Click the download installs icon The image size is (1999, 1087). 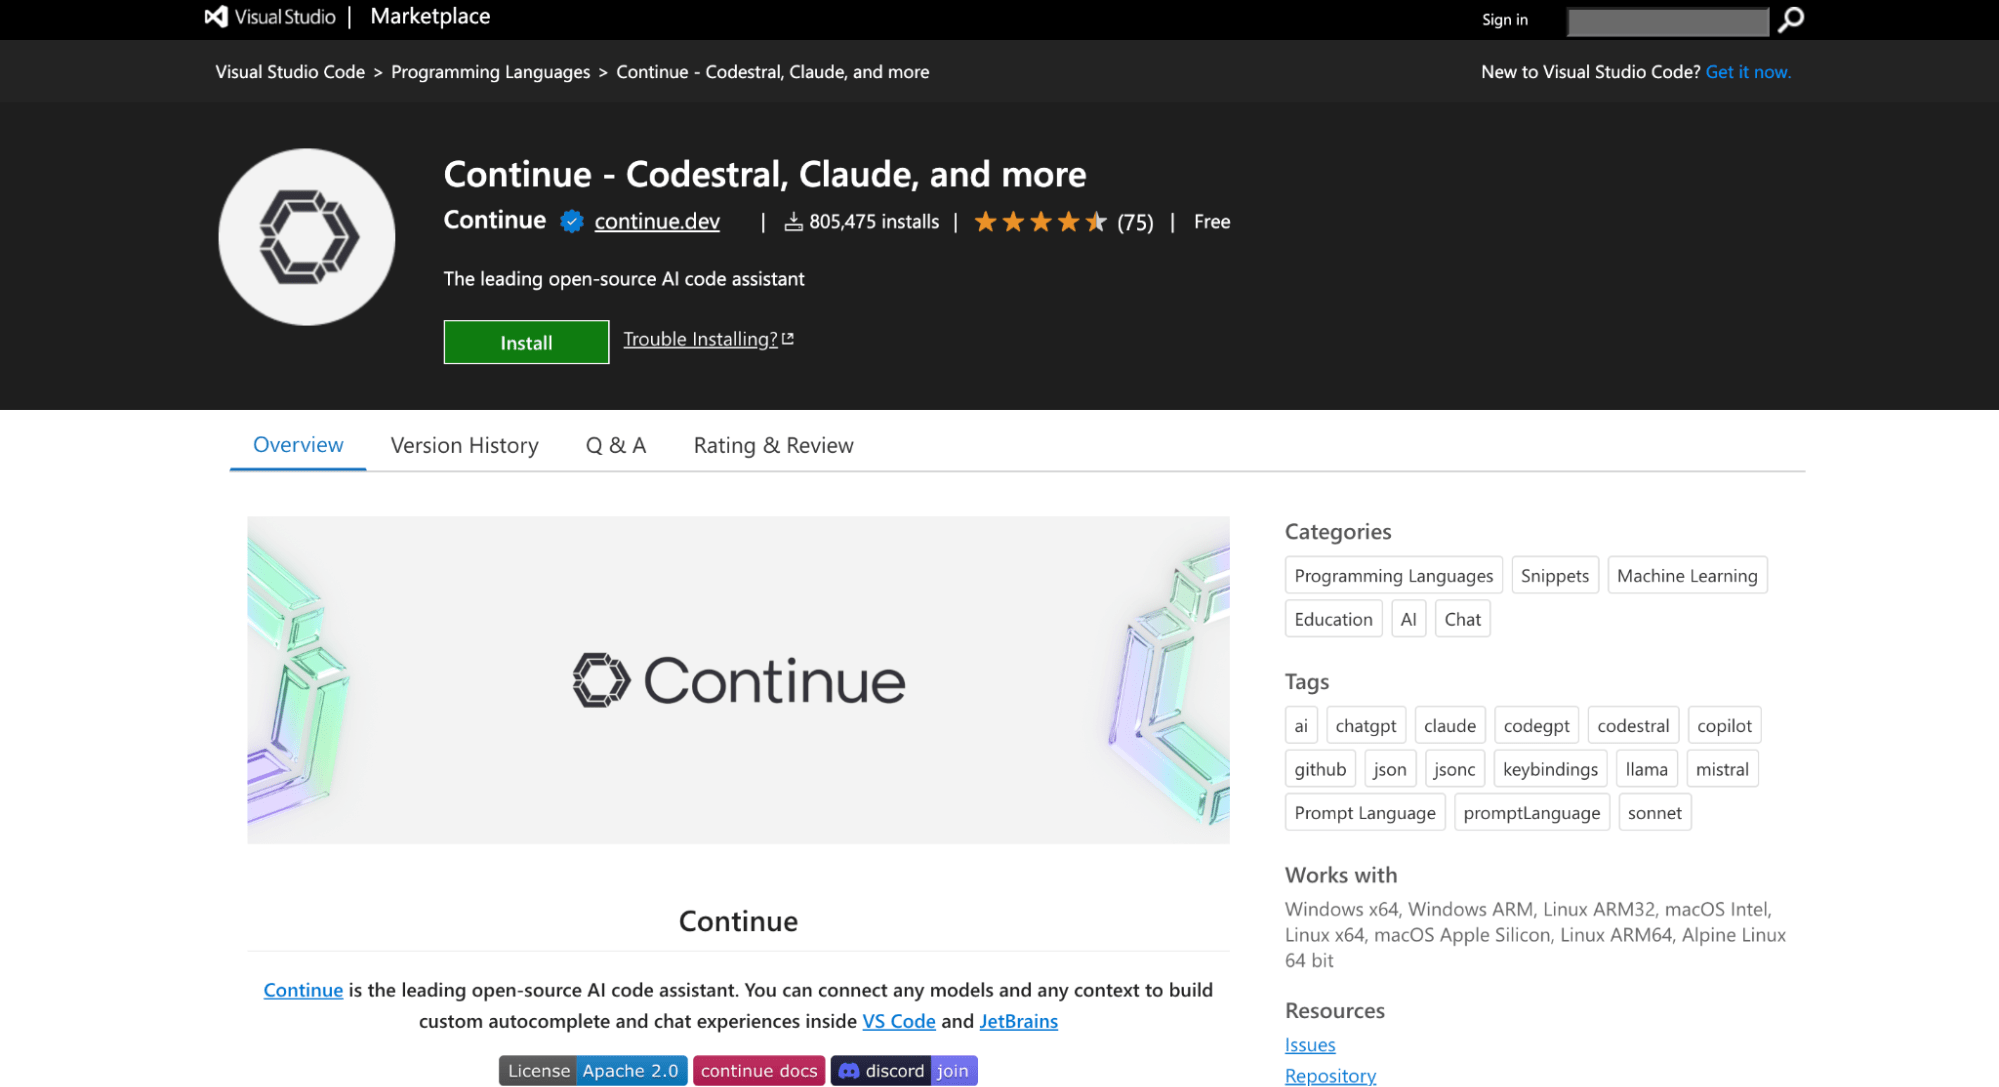(794, 222)
